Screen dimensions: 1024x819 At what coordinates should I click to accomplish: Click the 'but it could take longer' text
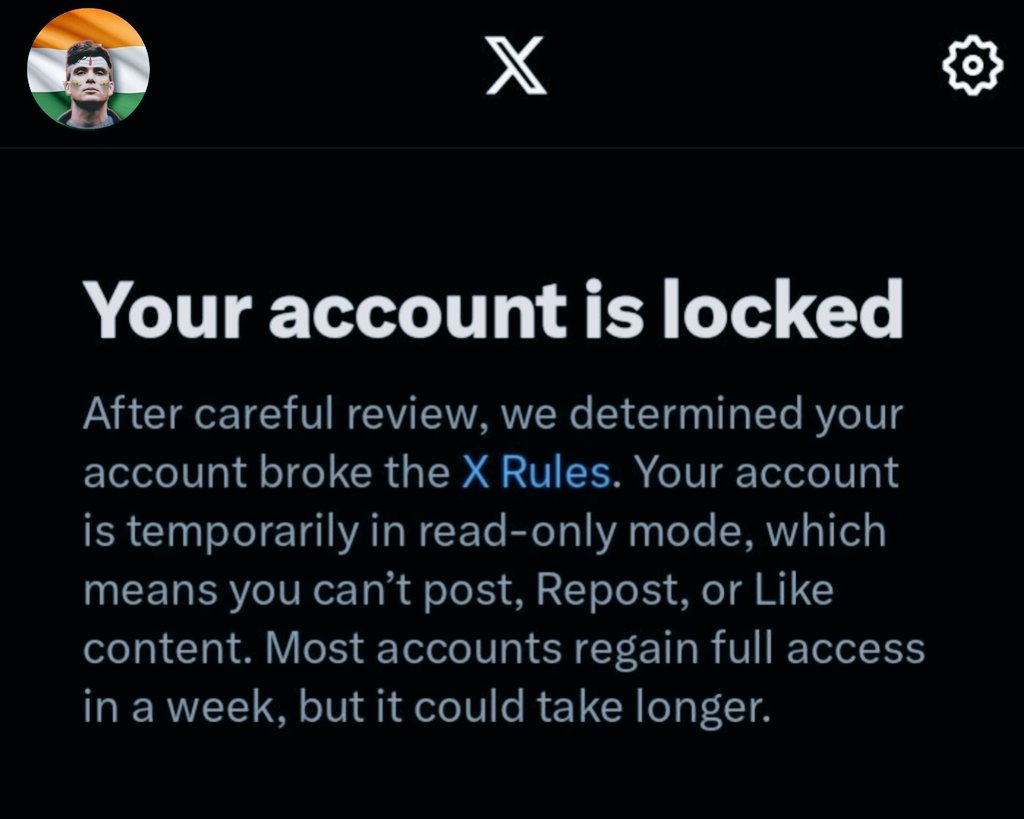(x=534, y=707)
